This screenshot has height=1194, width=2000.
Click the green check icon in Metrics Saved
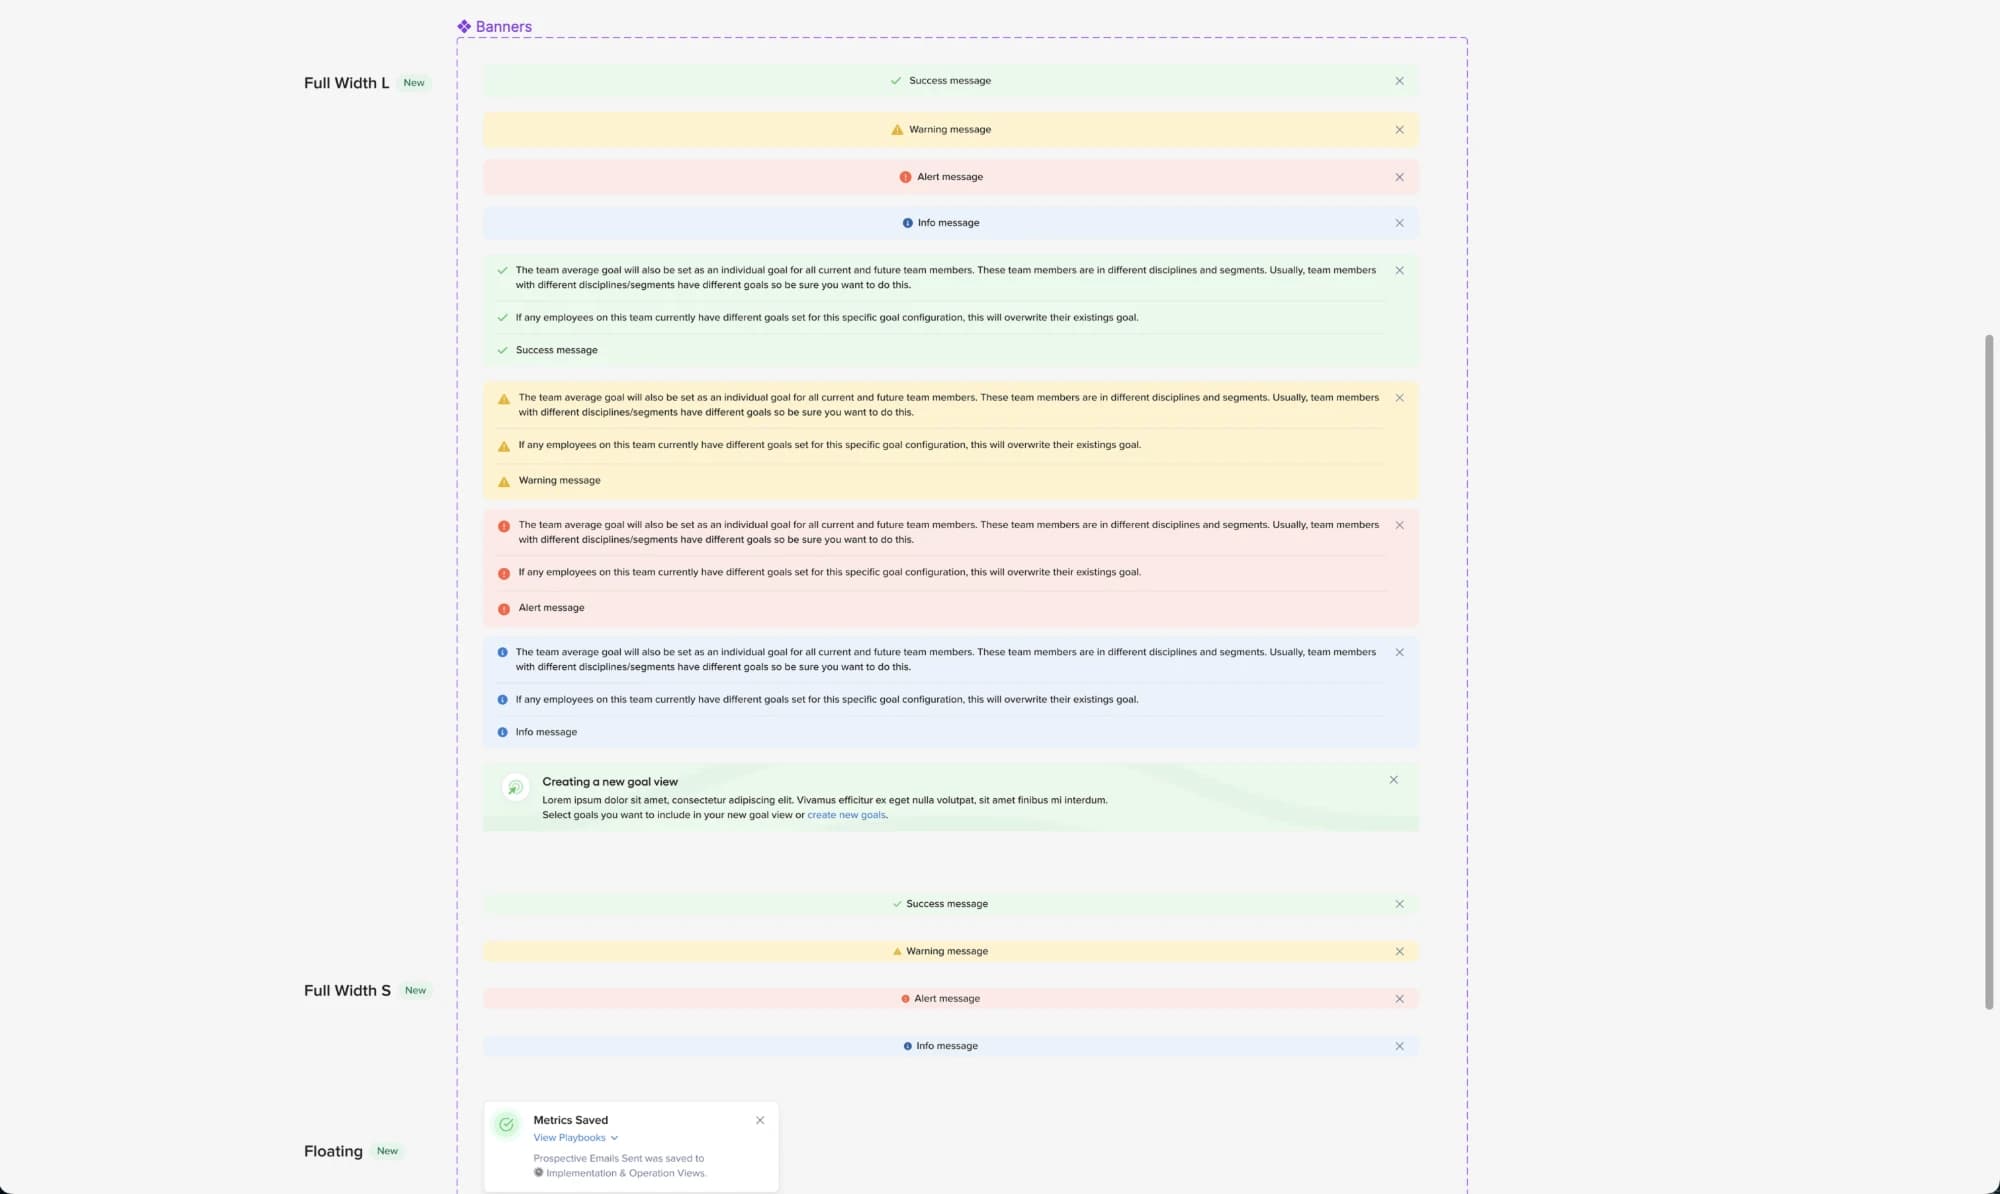tap(507, 1125)
